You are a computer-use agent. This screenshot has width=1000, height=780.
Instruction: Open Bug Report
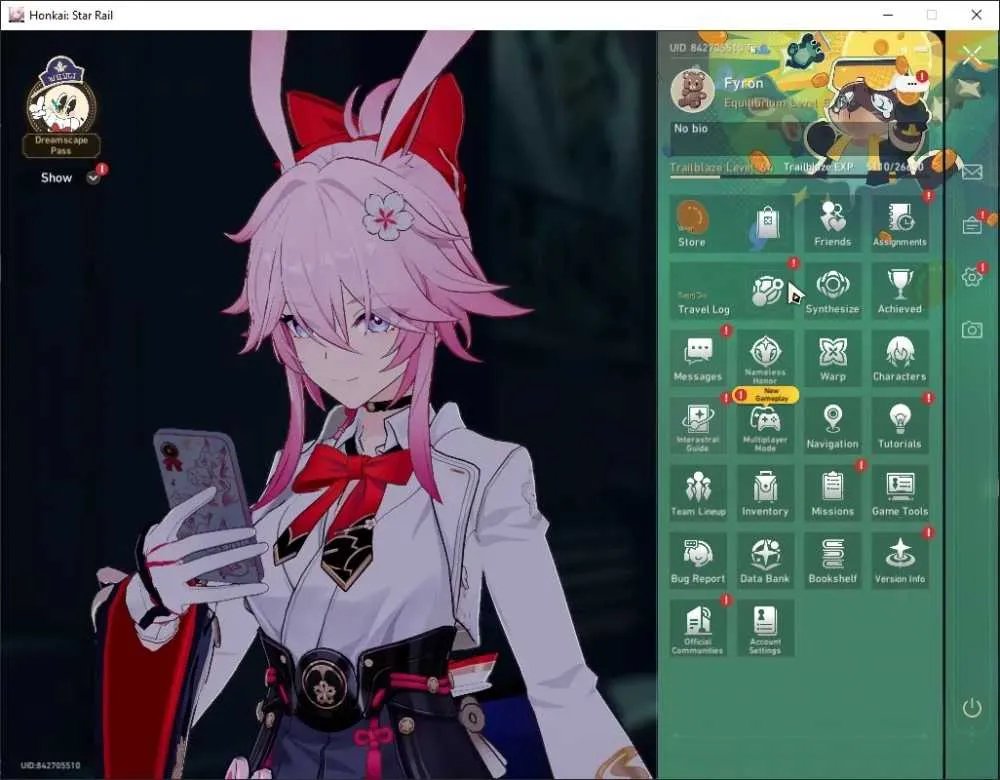[x=698, y=561]
